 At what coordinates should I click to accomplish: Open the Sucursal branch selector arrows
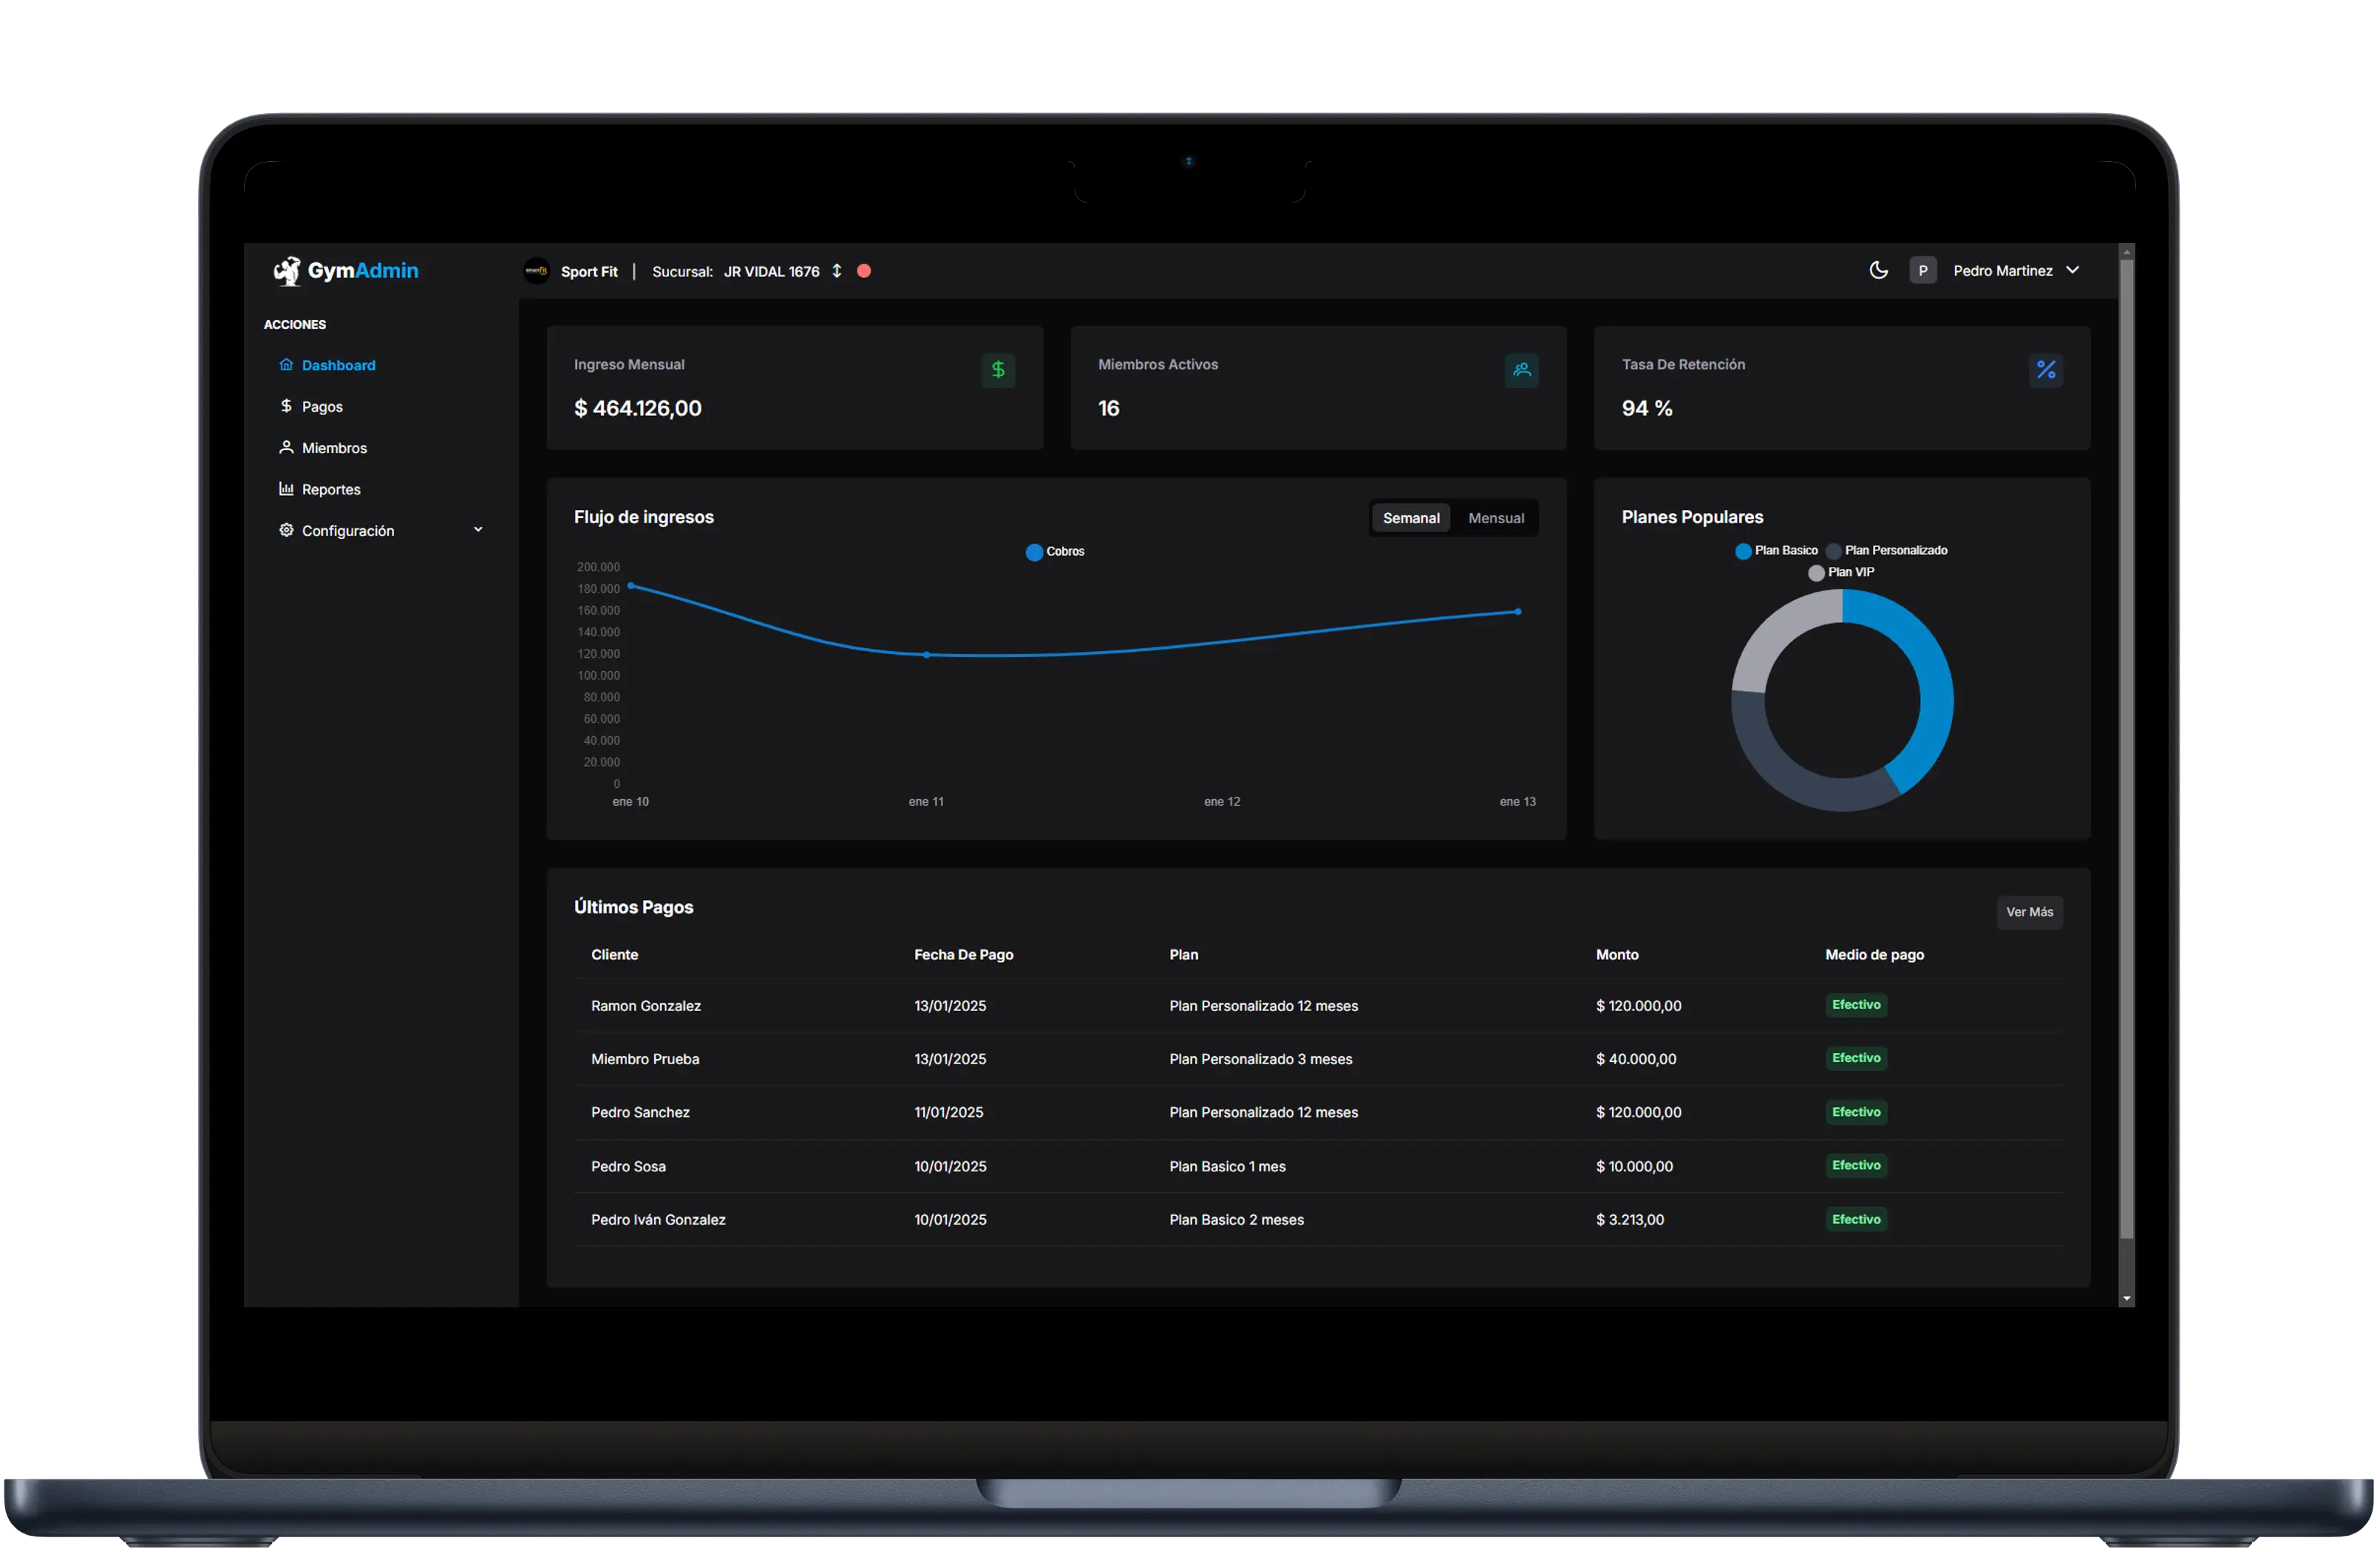pyautogui.click(x=838, y=272)
